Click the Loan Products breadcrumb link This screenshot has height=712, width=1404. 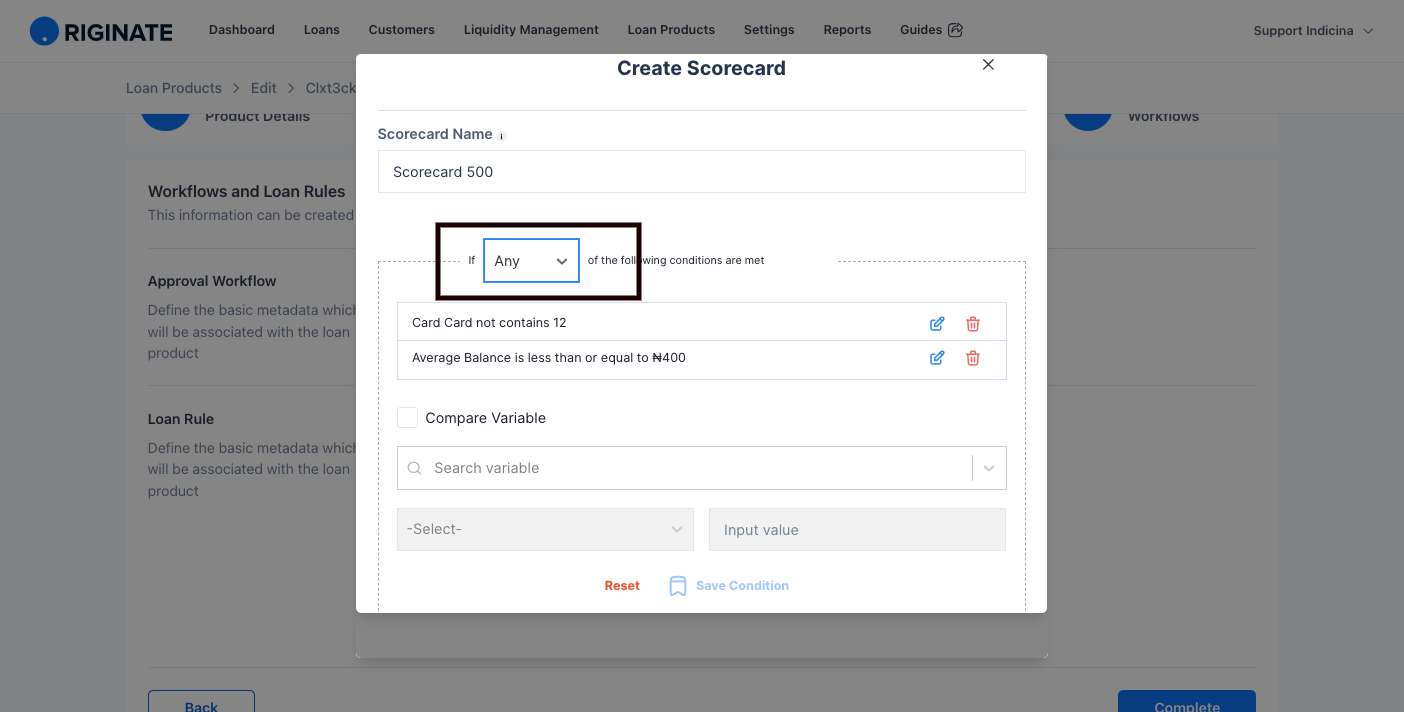(174, 88)
